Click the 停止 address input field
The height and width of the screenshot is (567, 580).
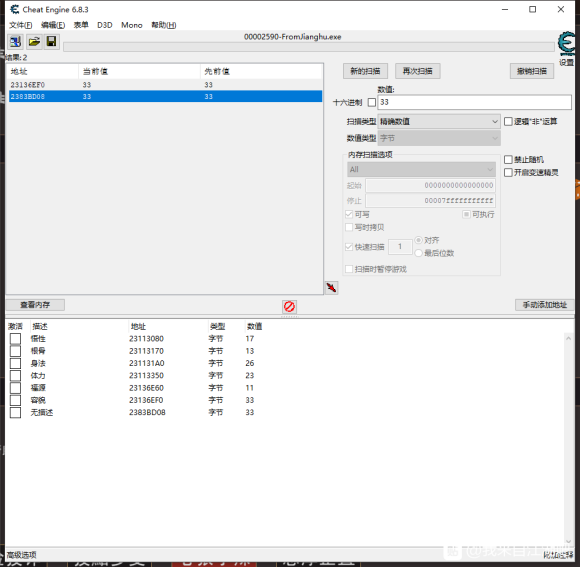tap(431, 200)
